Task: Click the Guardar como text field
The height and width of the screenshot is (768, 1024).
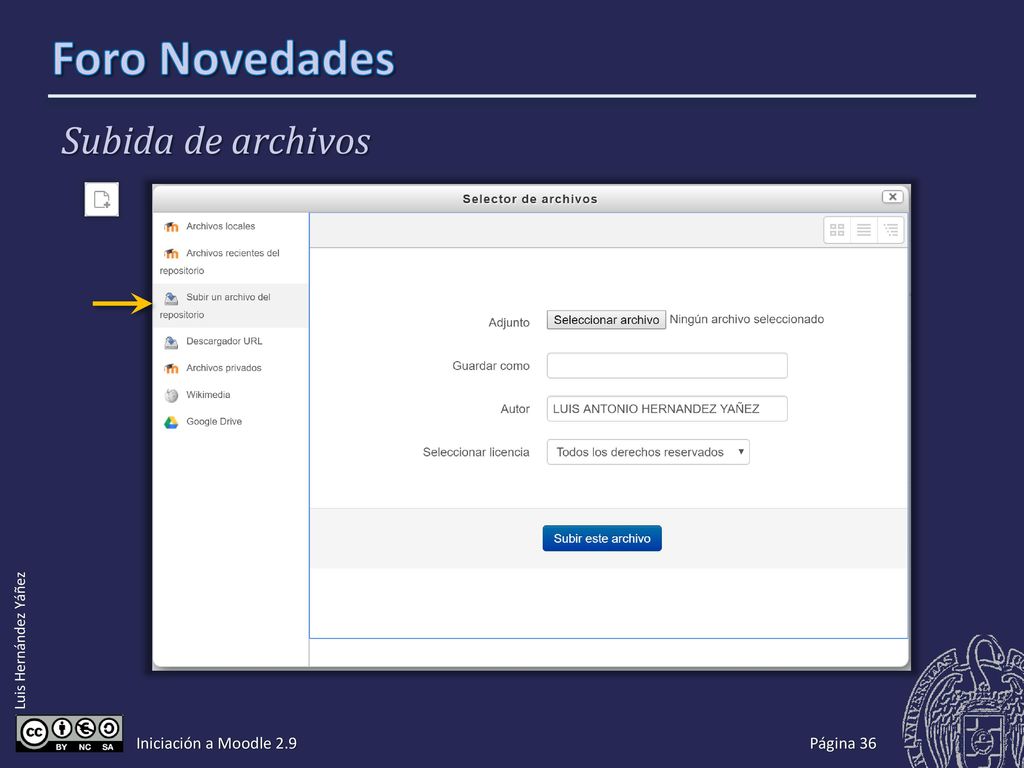Action: [667, 366]
